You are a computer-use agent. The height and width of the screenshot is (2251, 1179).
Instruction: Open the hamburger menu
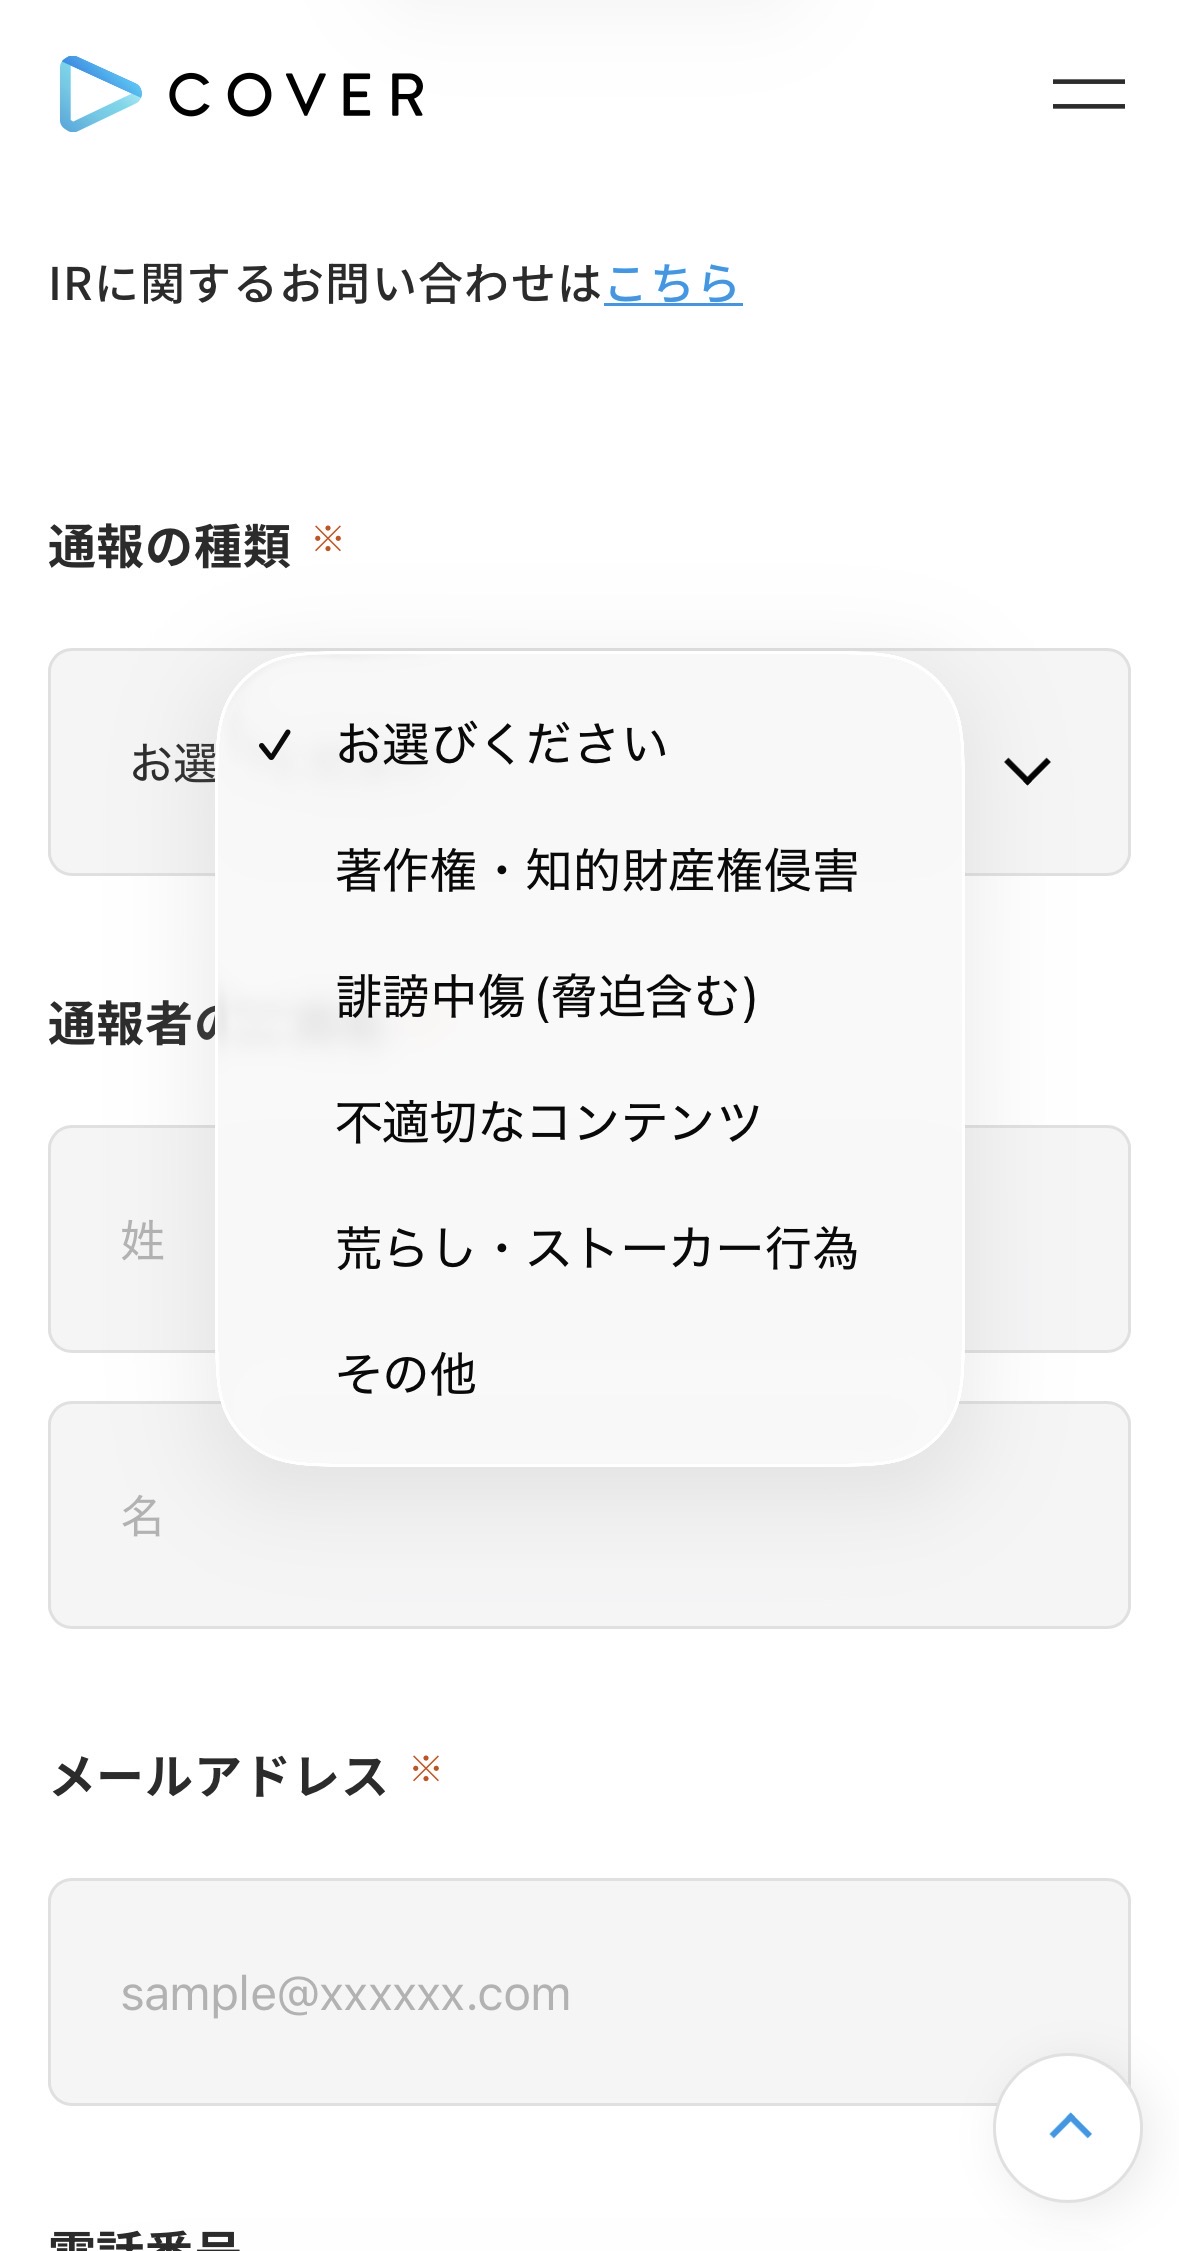click(1088, 94)
